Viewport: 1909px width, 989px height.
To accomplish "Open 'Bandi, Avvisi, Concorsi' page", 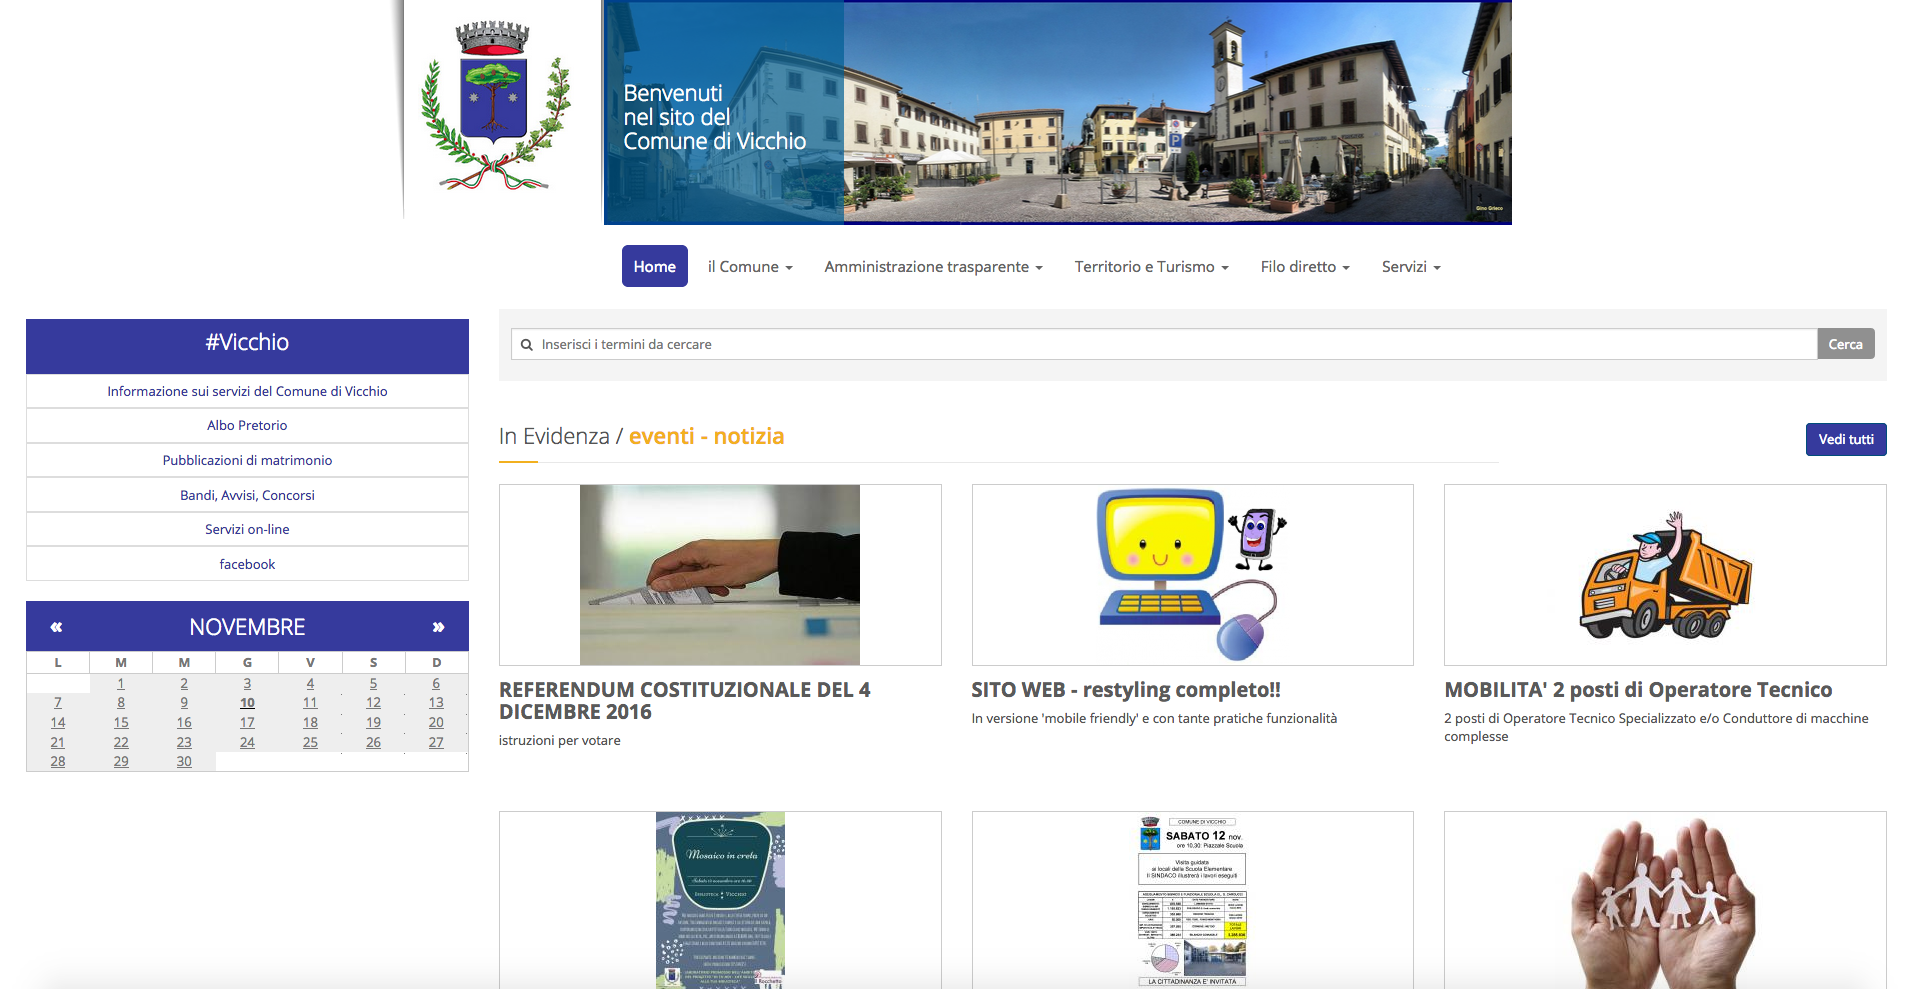I will (246, 494).
